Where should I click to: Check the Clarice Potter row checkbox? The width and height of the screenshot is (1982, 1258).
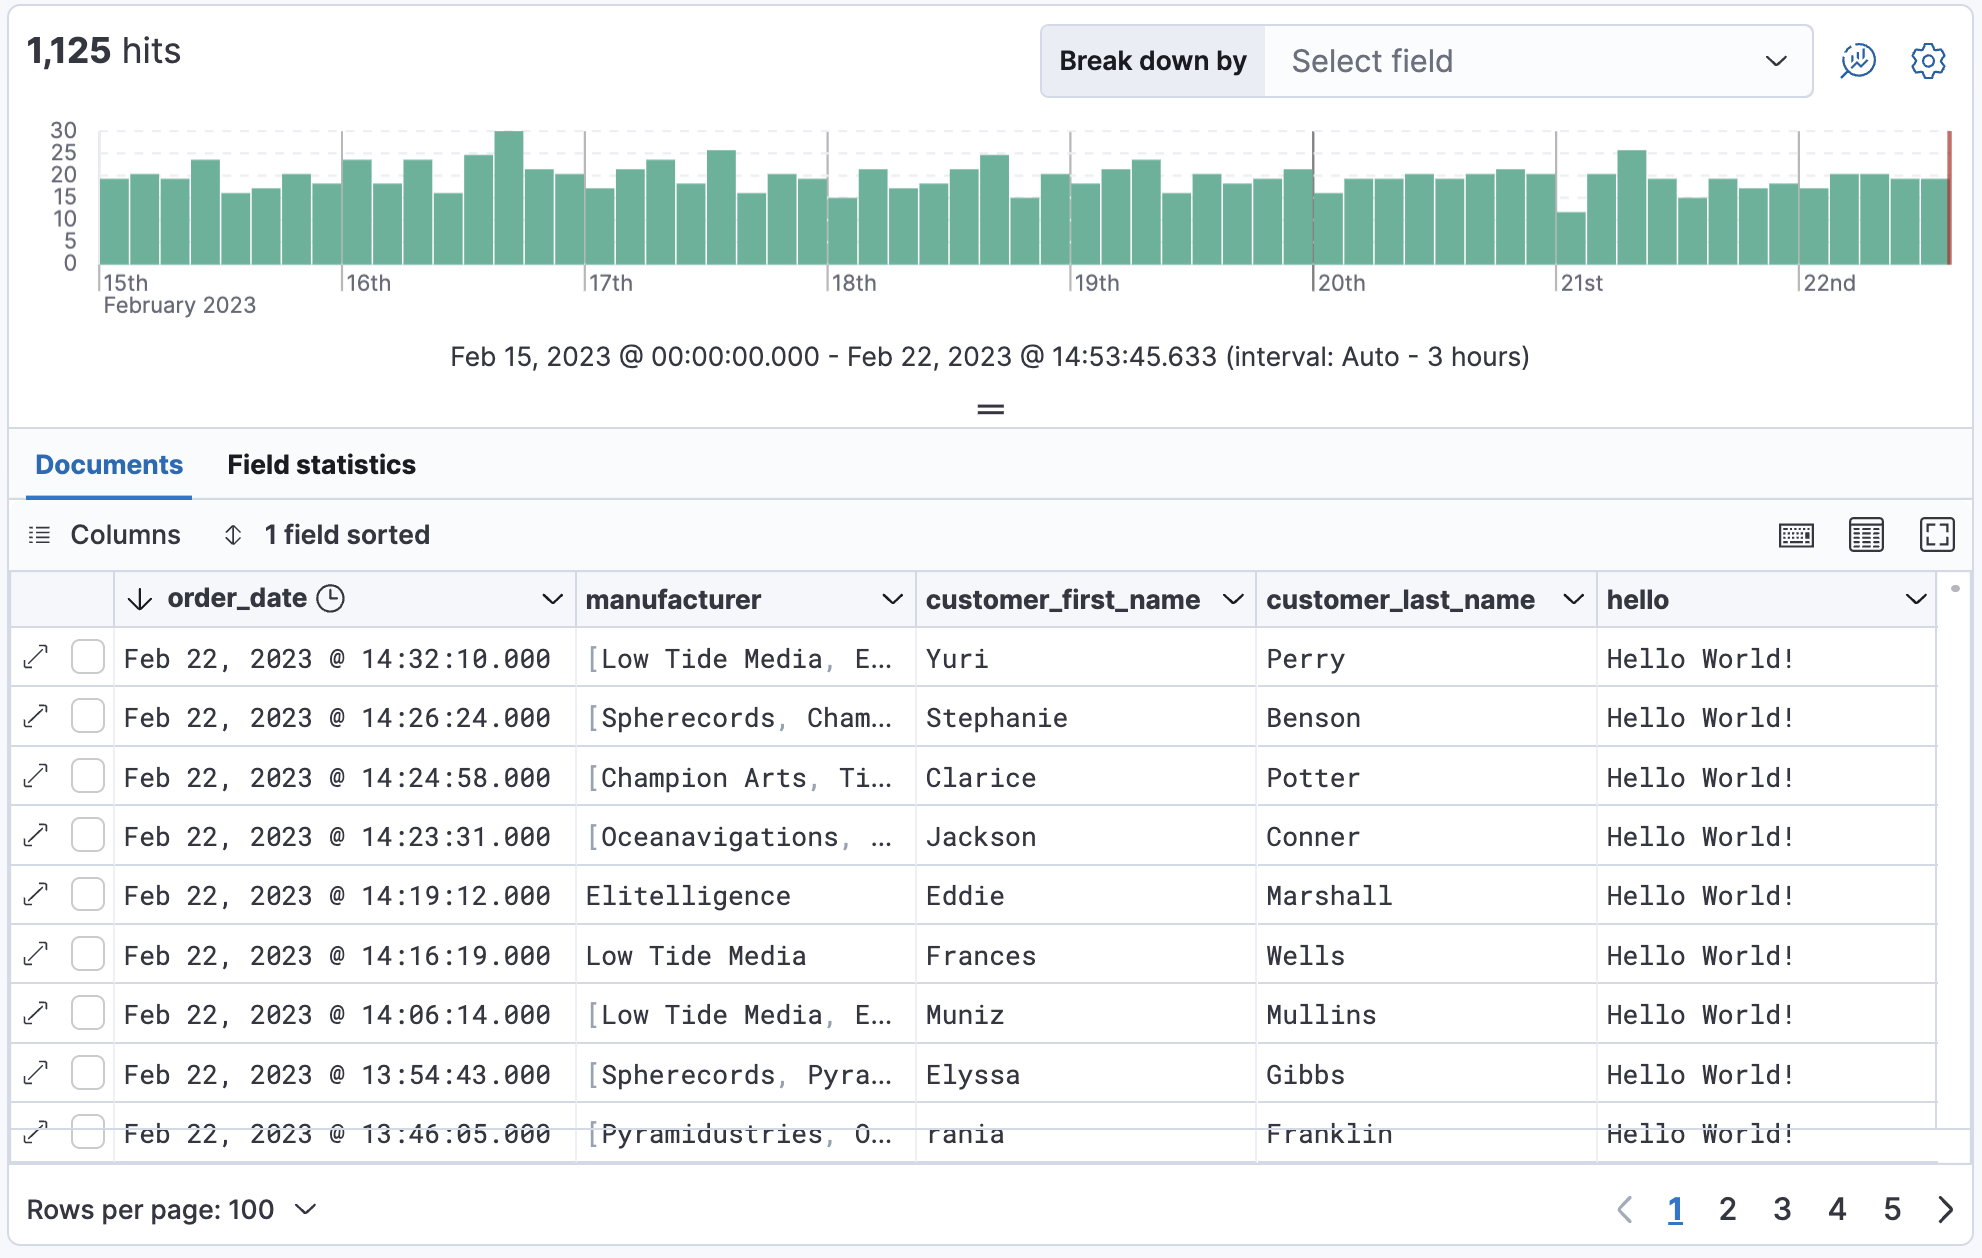click(88, 776)
